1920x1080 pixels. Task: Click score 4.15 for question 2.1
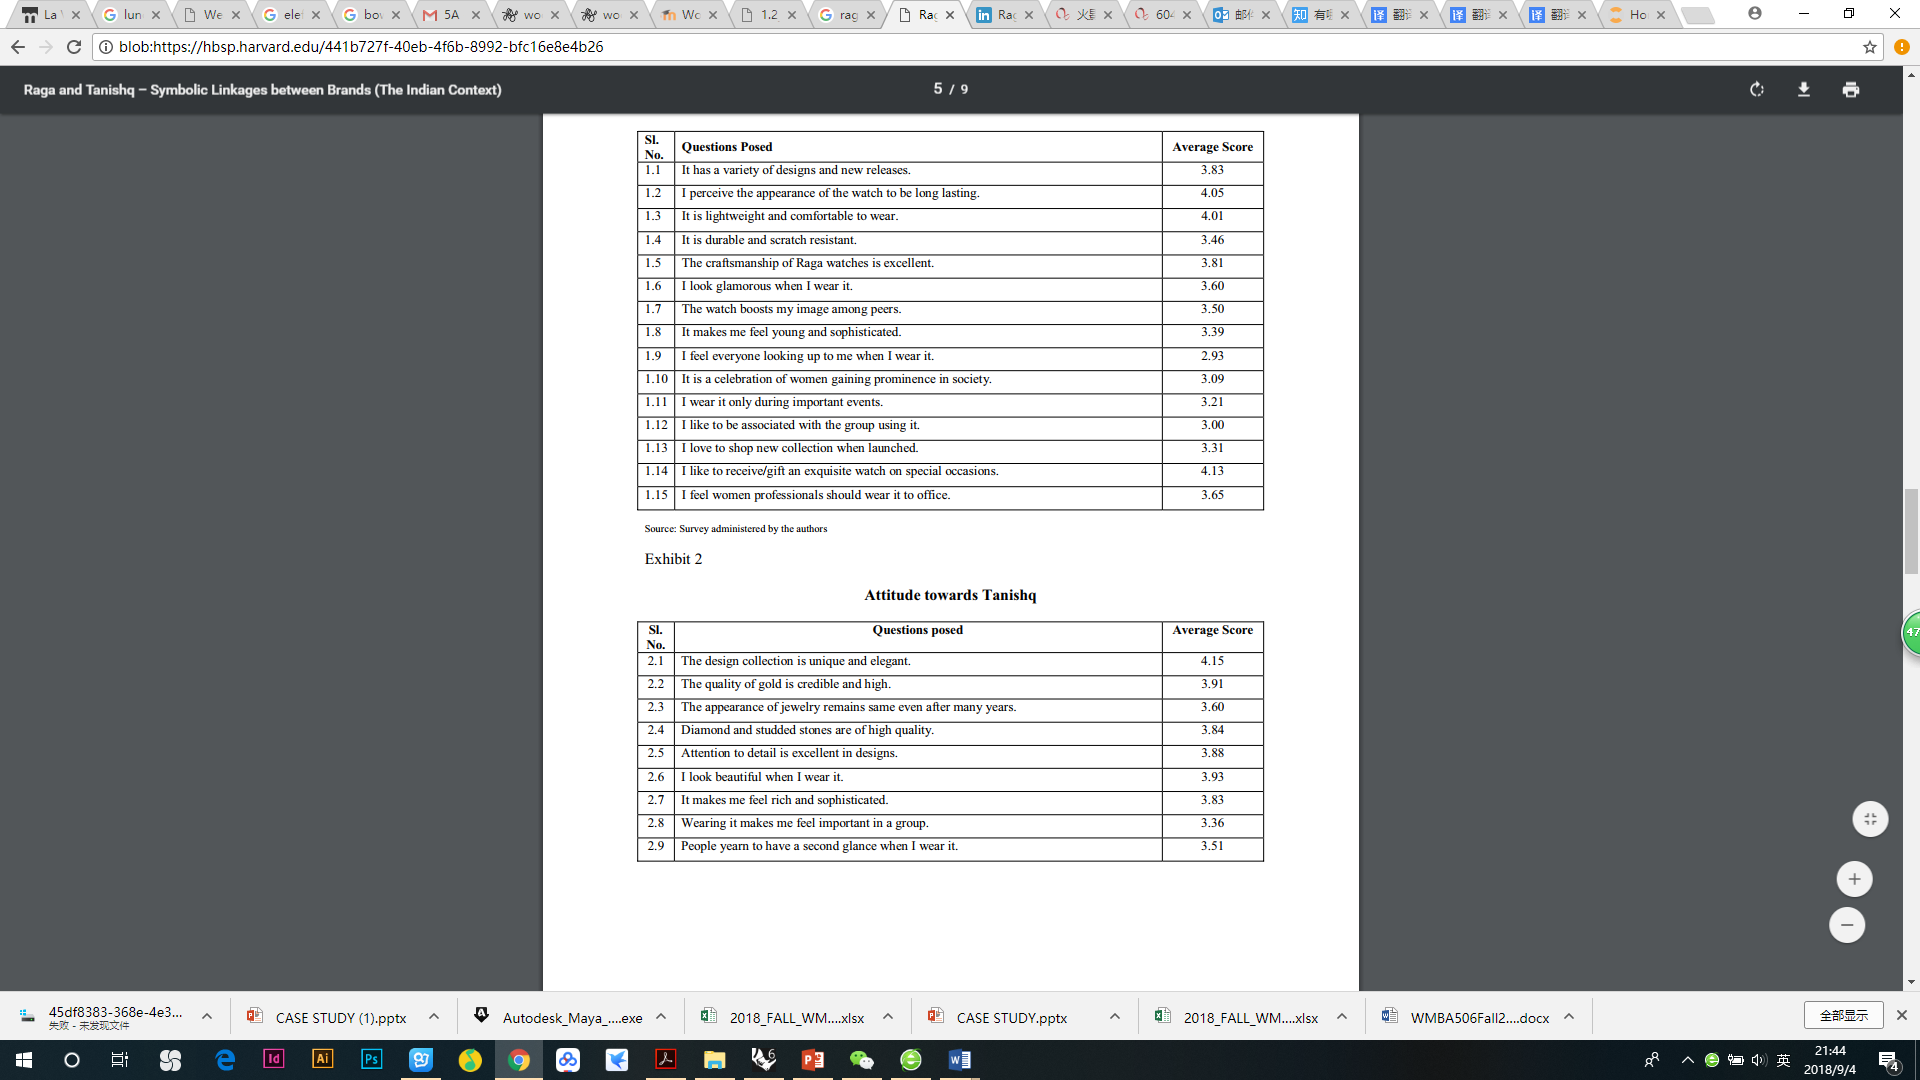tap(1212, 661)
